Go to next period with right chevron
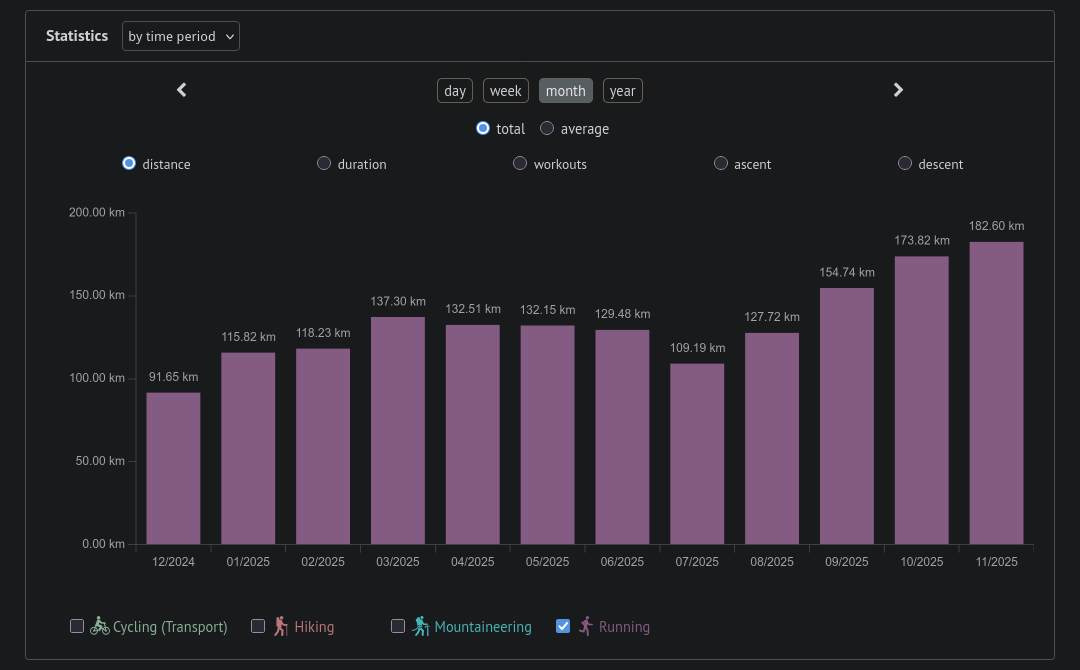1080x670 pixels. click(x=898, y=90)
